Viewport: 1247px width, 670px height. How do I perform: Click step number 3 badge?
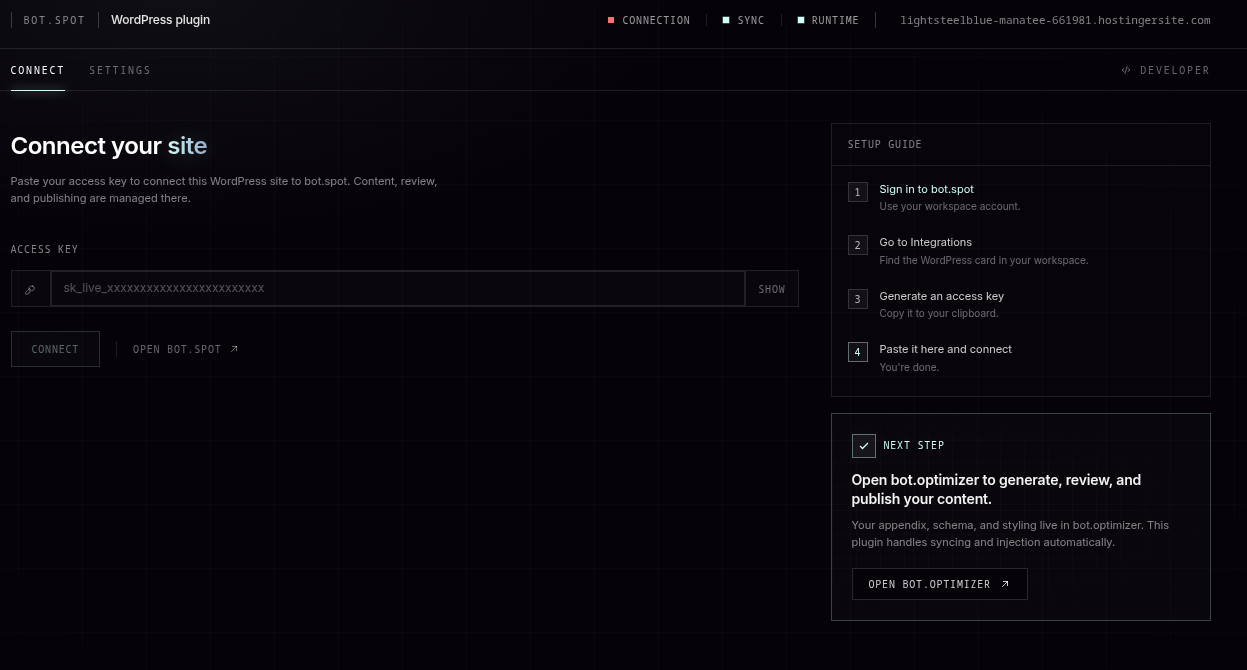click(858, 299)
